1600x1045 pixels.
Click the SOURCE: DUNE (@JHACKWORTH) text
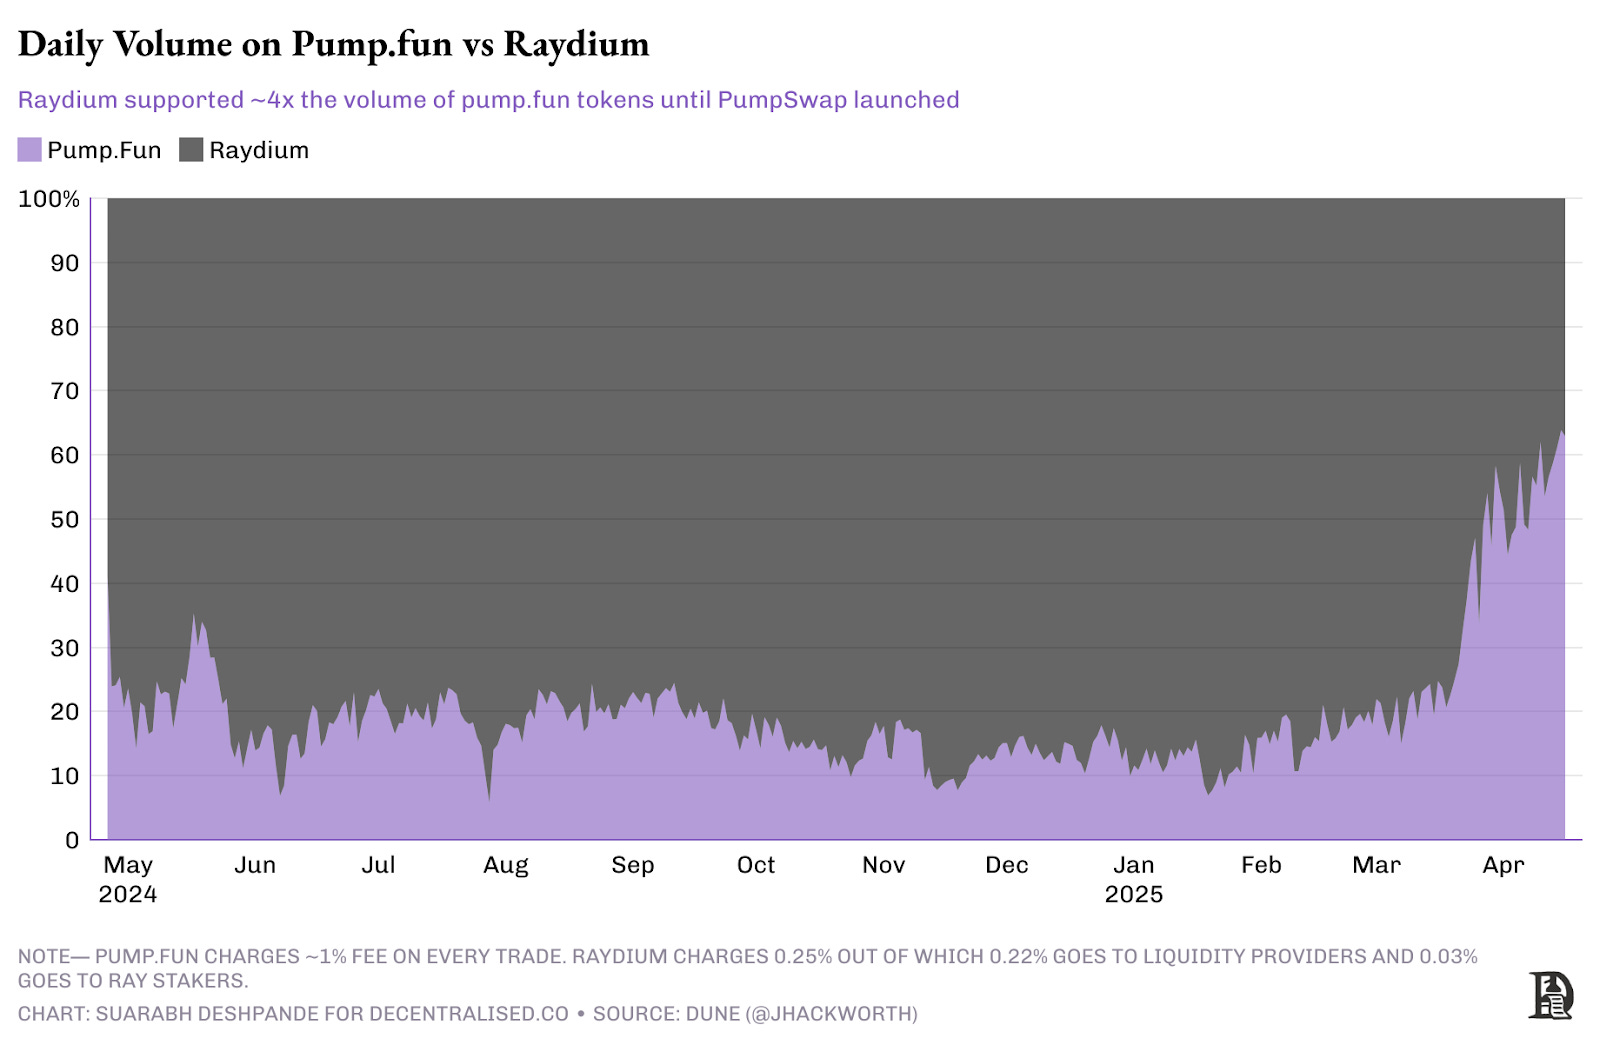755,1014
